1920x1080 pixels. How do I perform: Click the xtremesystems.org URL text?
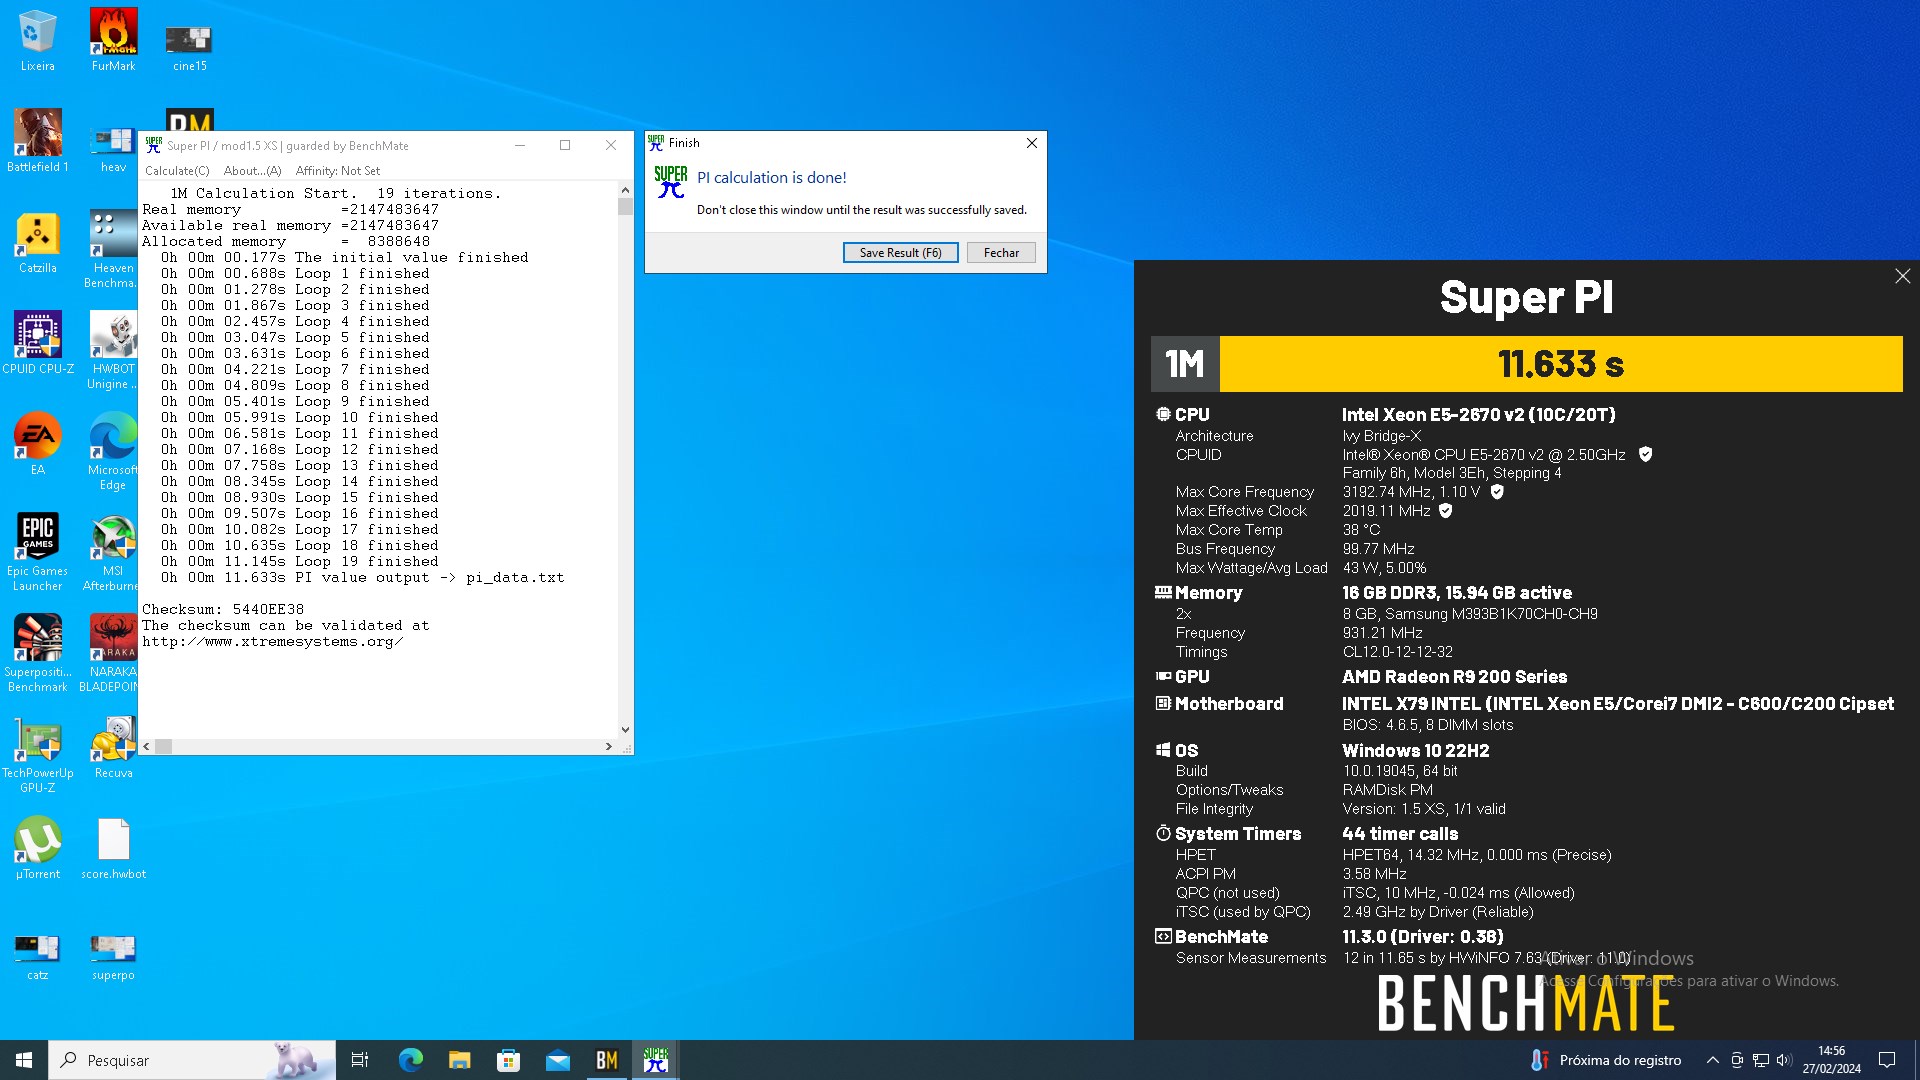coord(272,642)
